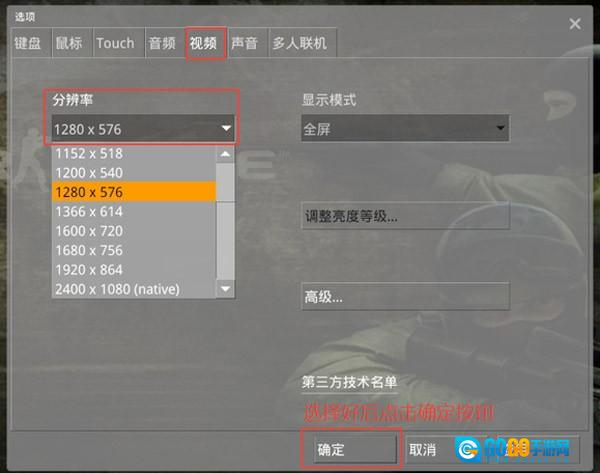Click the resolution list scrollbar track

pos(225,241)
